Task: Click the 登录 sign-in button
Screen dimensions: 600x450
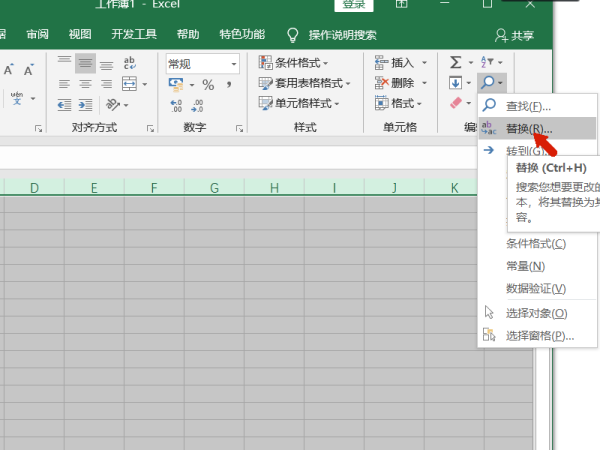Action: coord(354,5)
